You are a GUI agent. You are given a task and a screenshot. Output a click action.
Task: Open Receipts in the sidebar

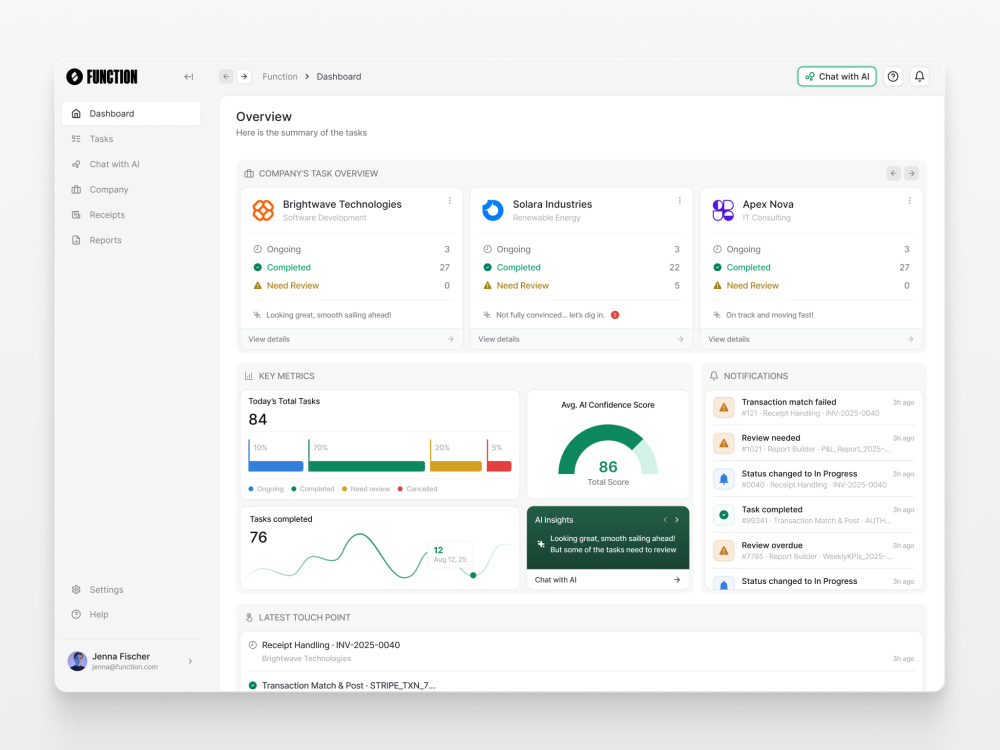point(131,215)
